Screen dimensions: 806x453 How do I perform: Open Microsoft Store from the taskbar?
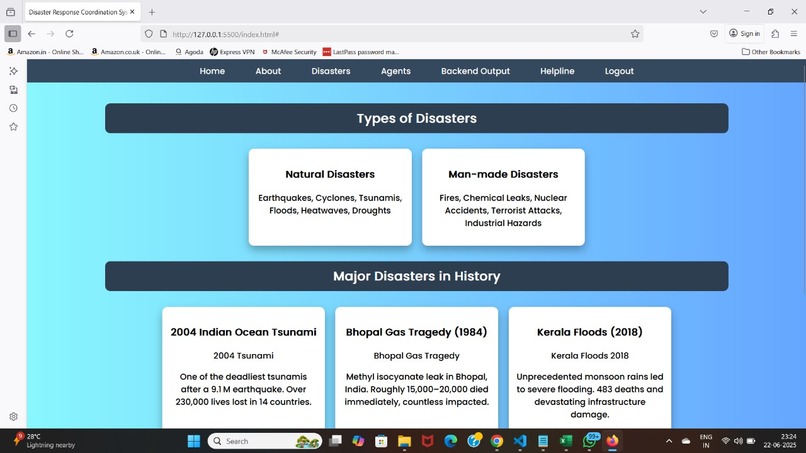381,441
